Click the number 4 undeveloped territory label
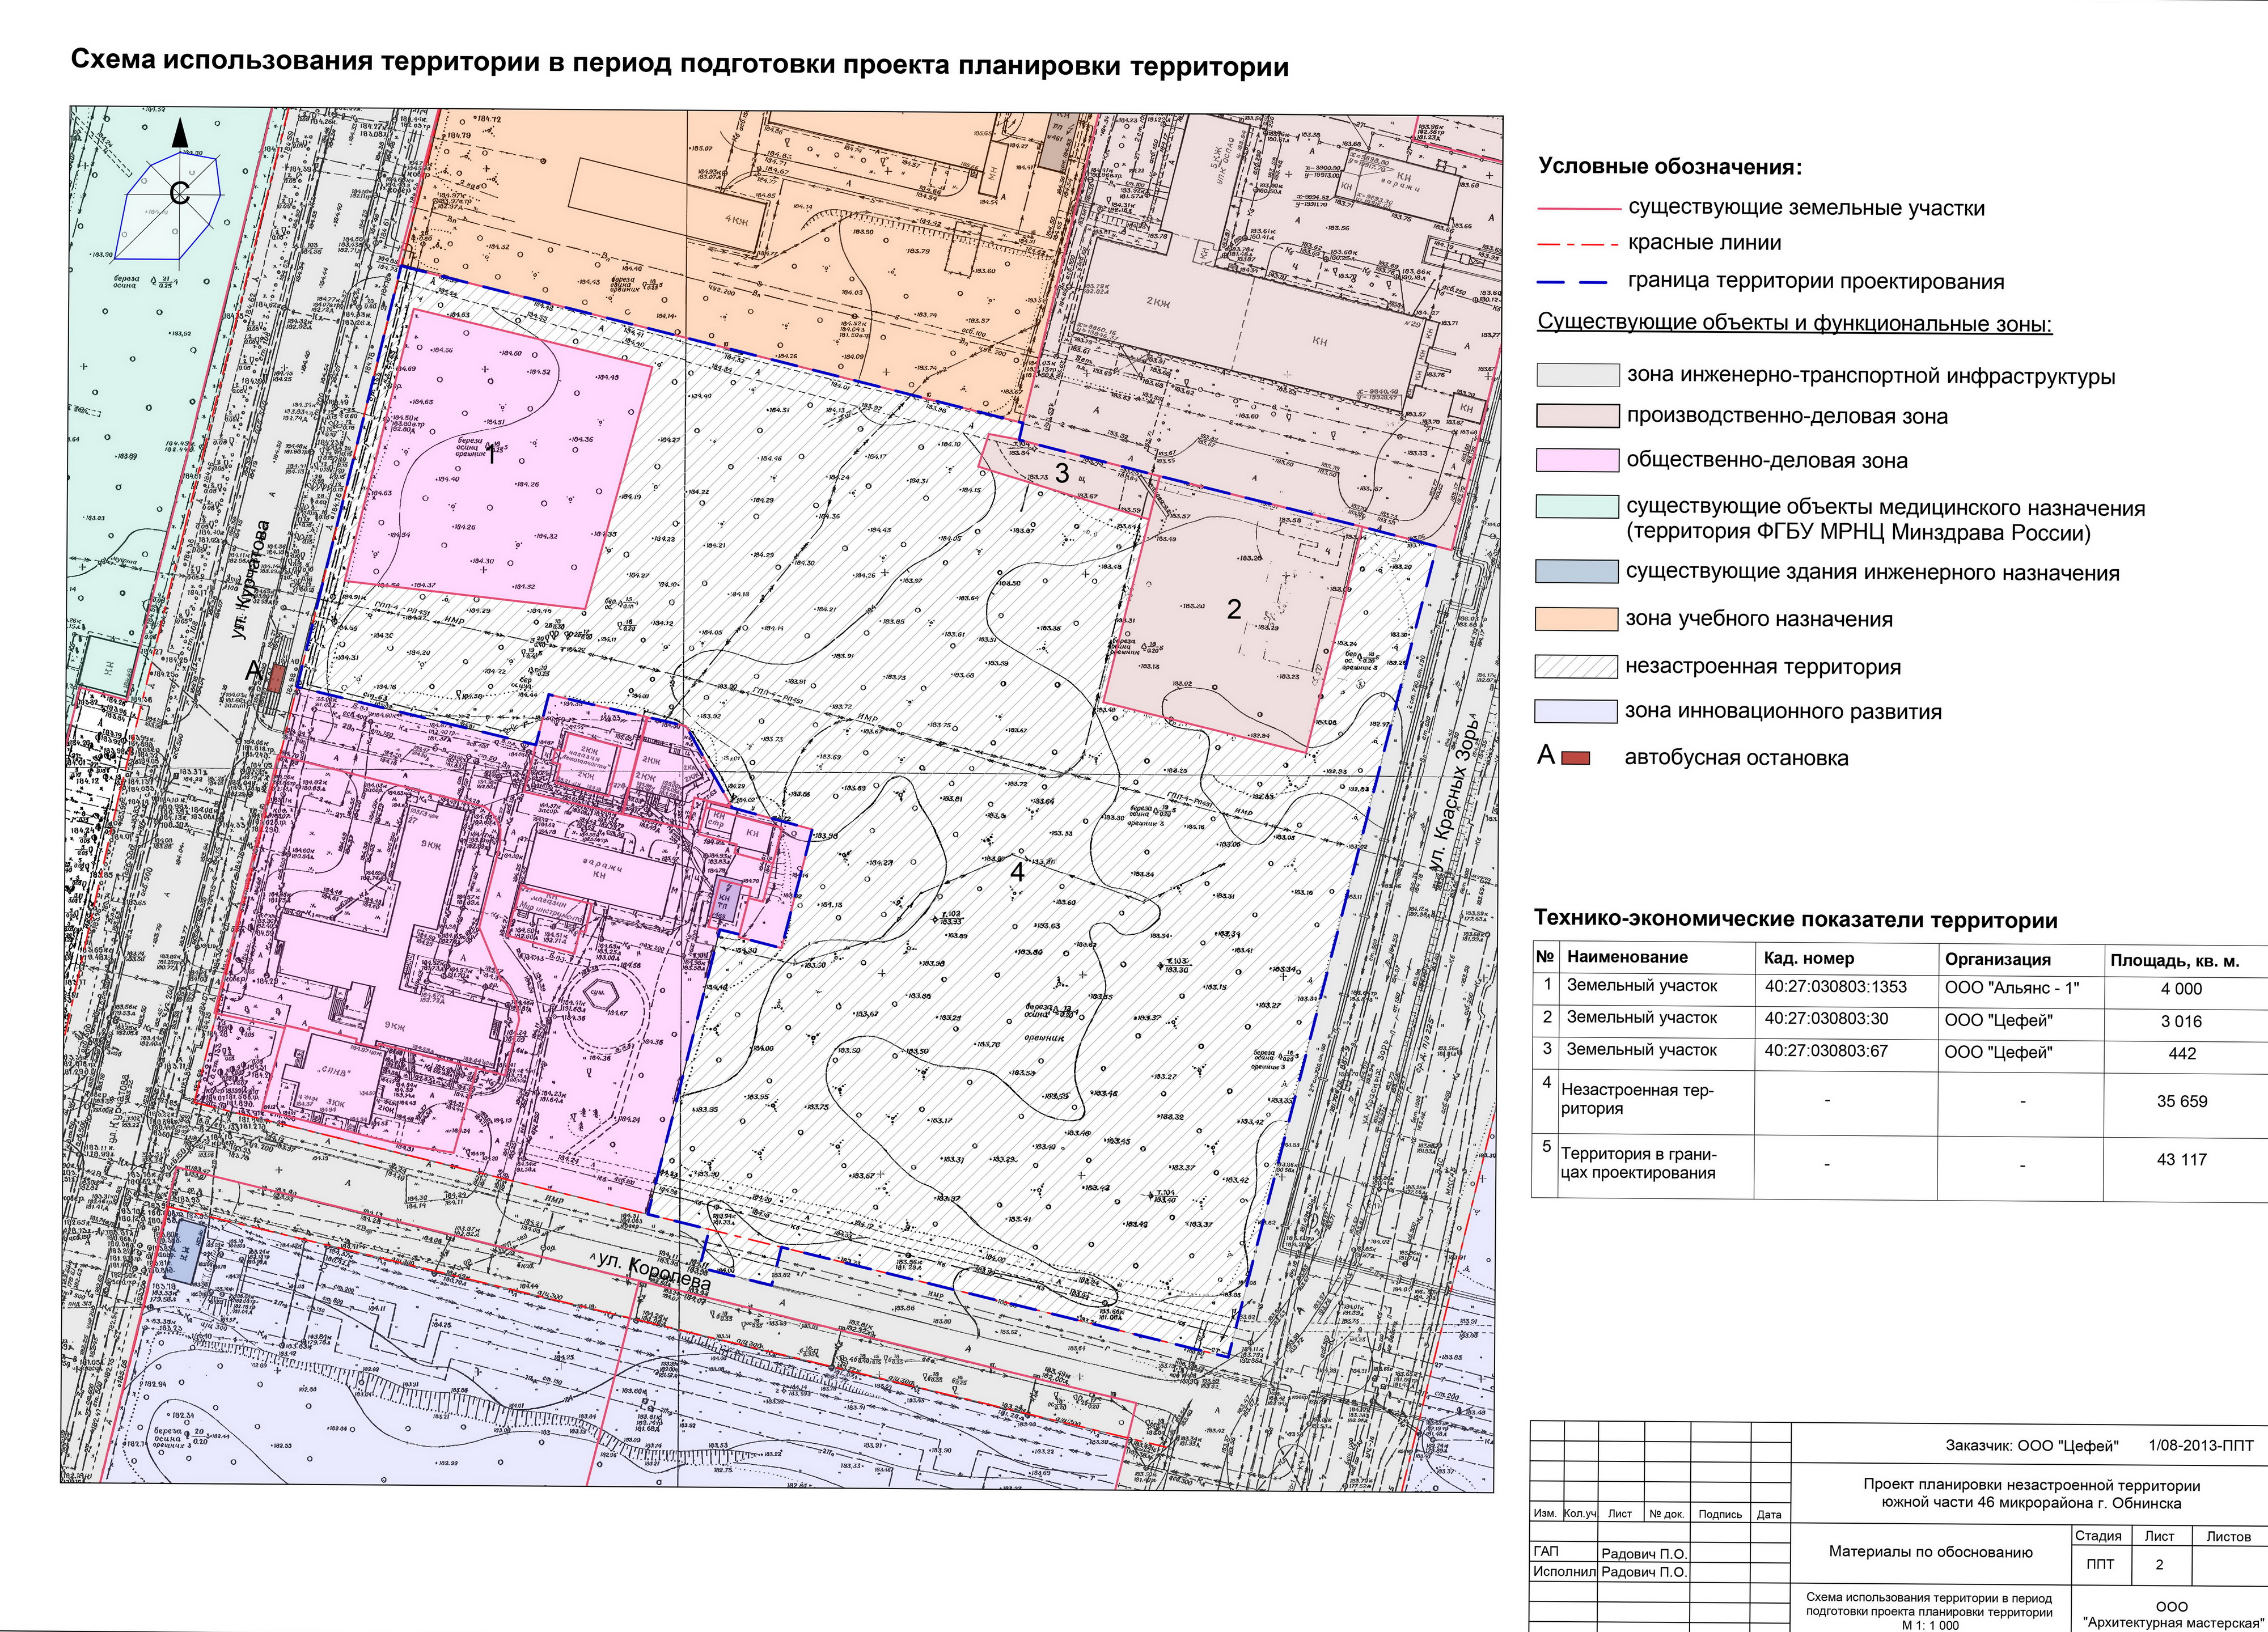The height and width of the screenshot is (1632, 2268). click(x=1017, y=872)
